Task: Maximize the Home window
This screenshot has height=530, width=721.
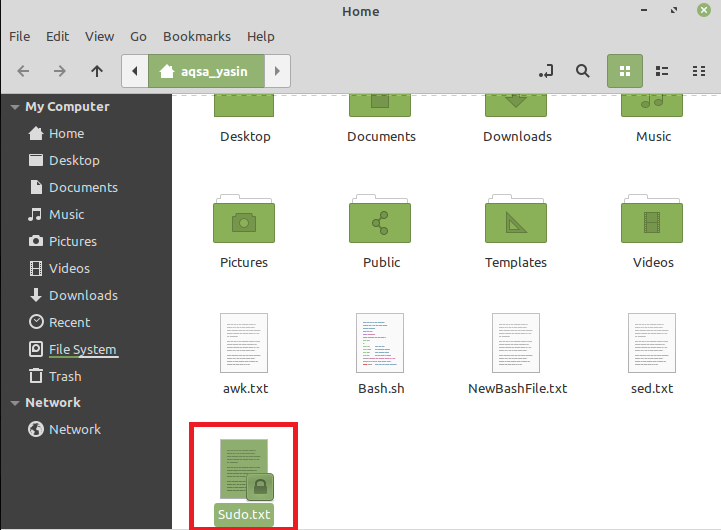Action: (674, 10)
